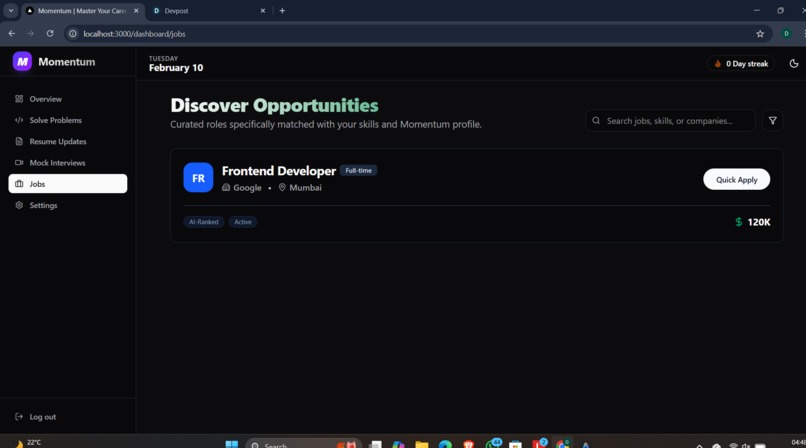This screenshot has height=448, width=806.
Task: Go to Solve Problems section
Action: coord(67,120)
